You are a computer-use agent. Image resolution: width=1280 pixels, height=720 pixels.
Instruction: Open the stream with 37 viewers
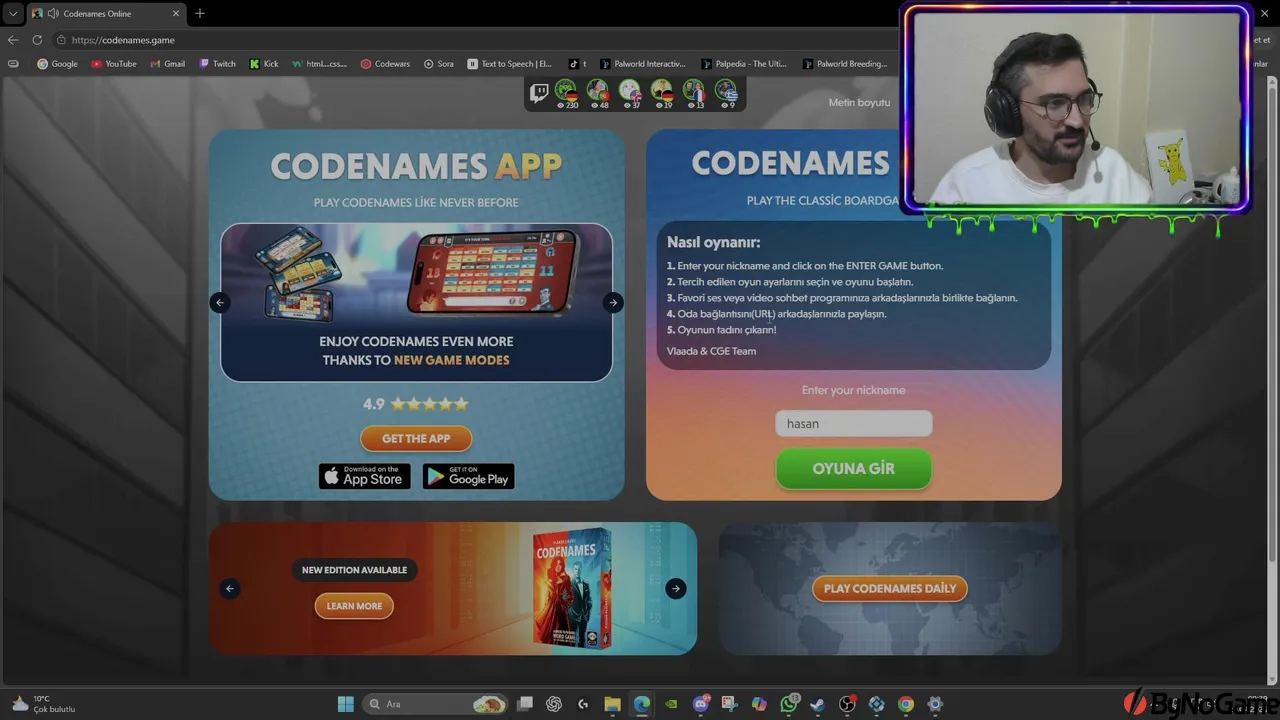point(630,94)
